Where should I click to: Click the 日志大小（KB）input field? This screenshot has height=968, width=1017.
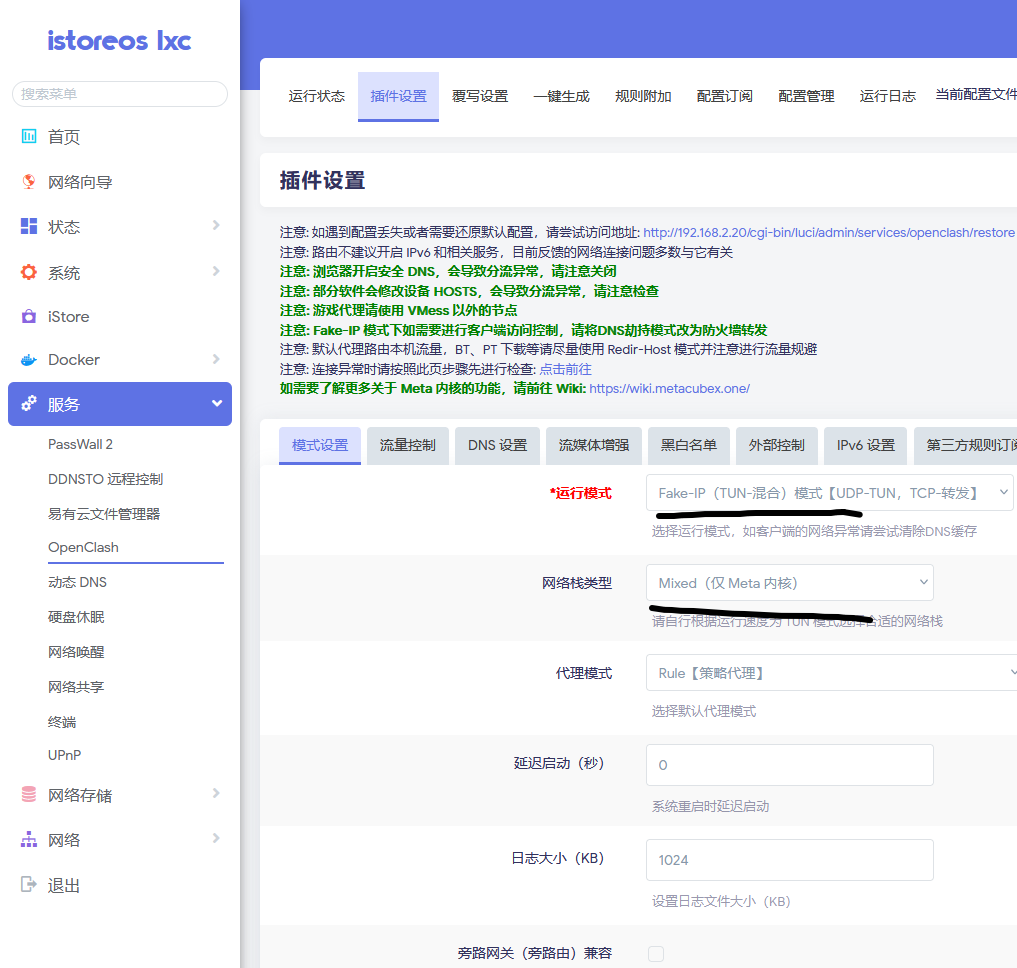click(789, 860)
